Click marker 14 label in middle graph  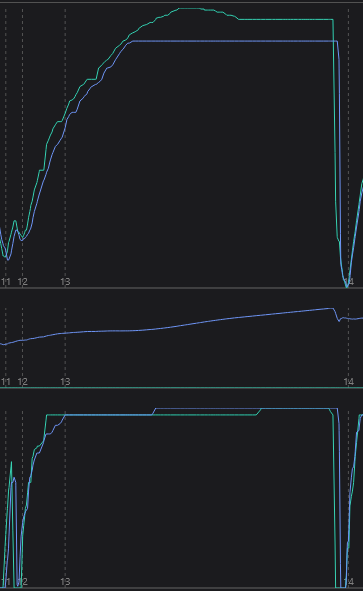[349, 382]
